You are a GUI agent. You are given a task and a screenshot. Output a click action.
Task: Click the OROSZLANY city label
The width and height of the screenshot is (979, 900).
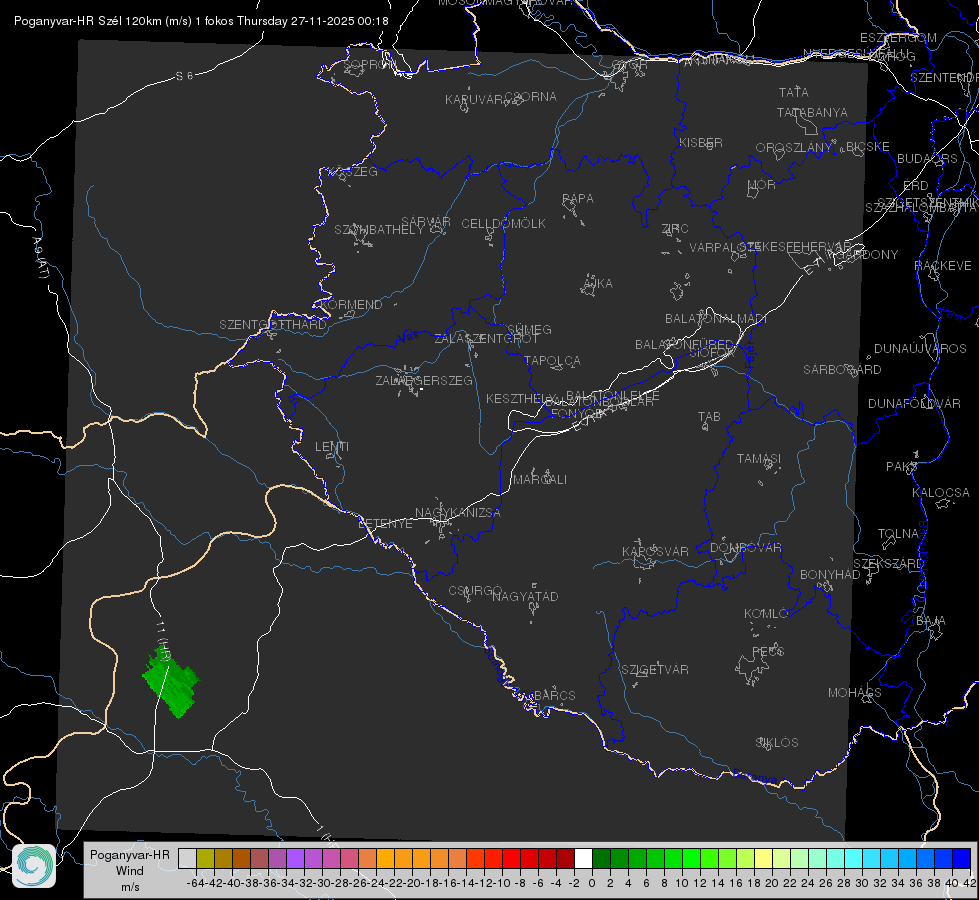click(794, 148)
